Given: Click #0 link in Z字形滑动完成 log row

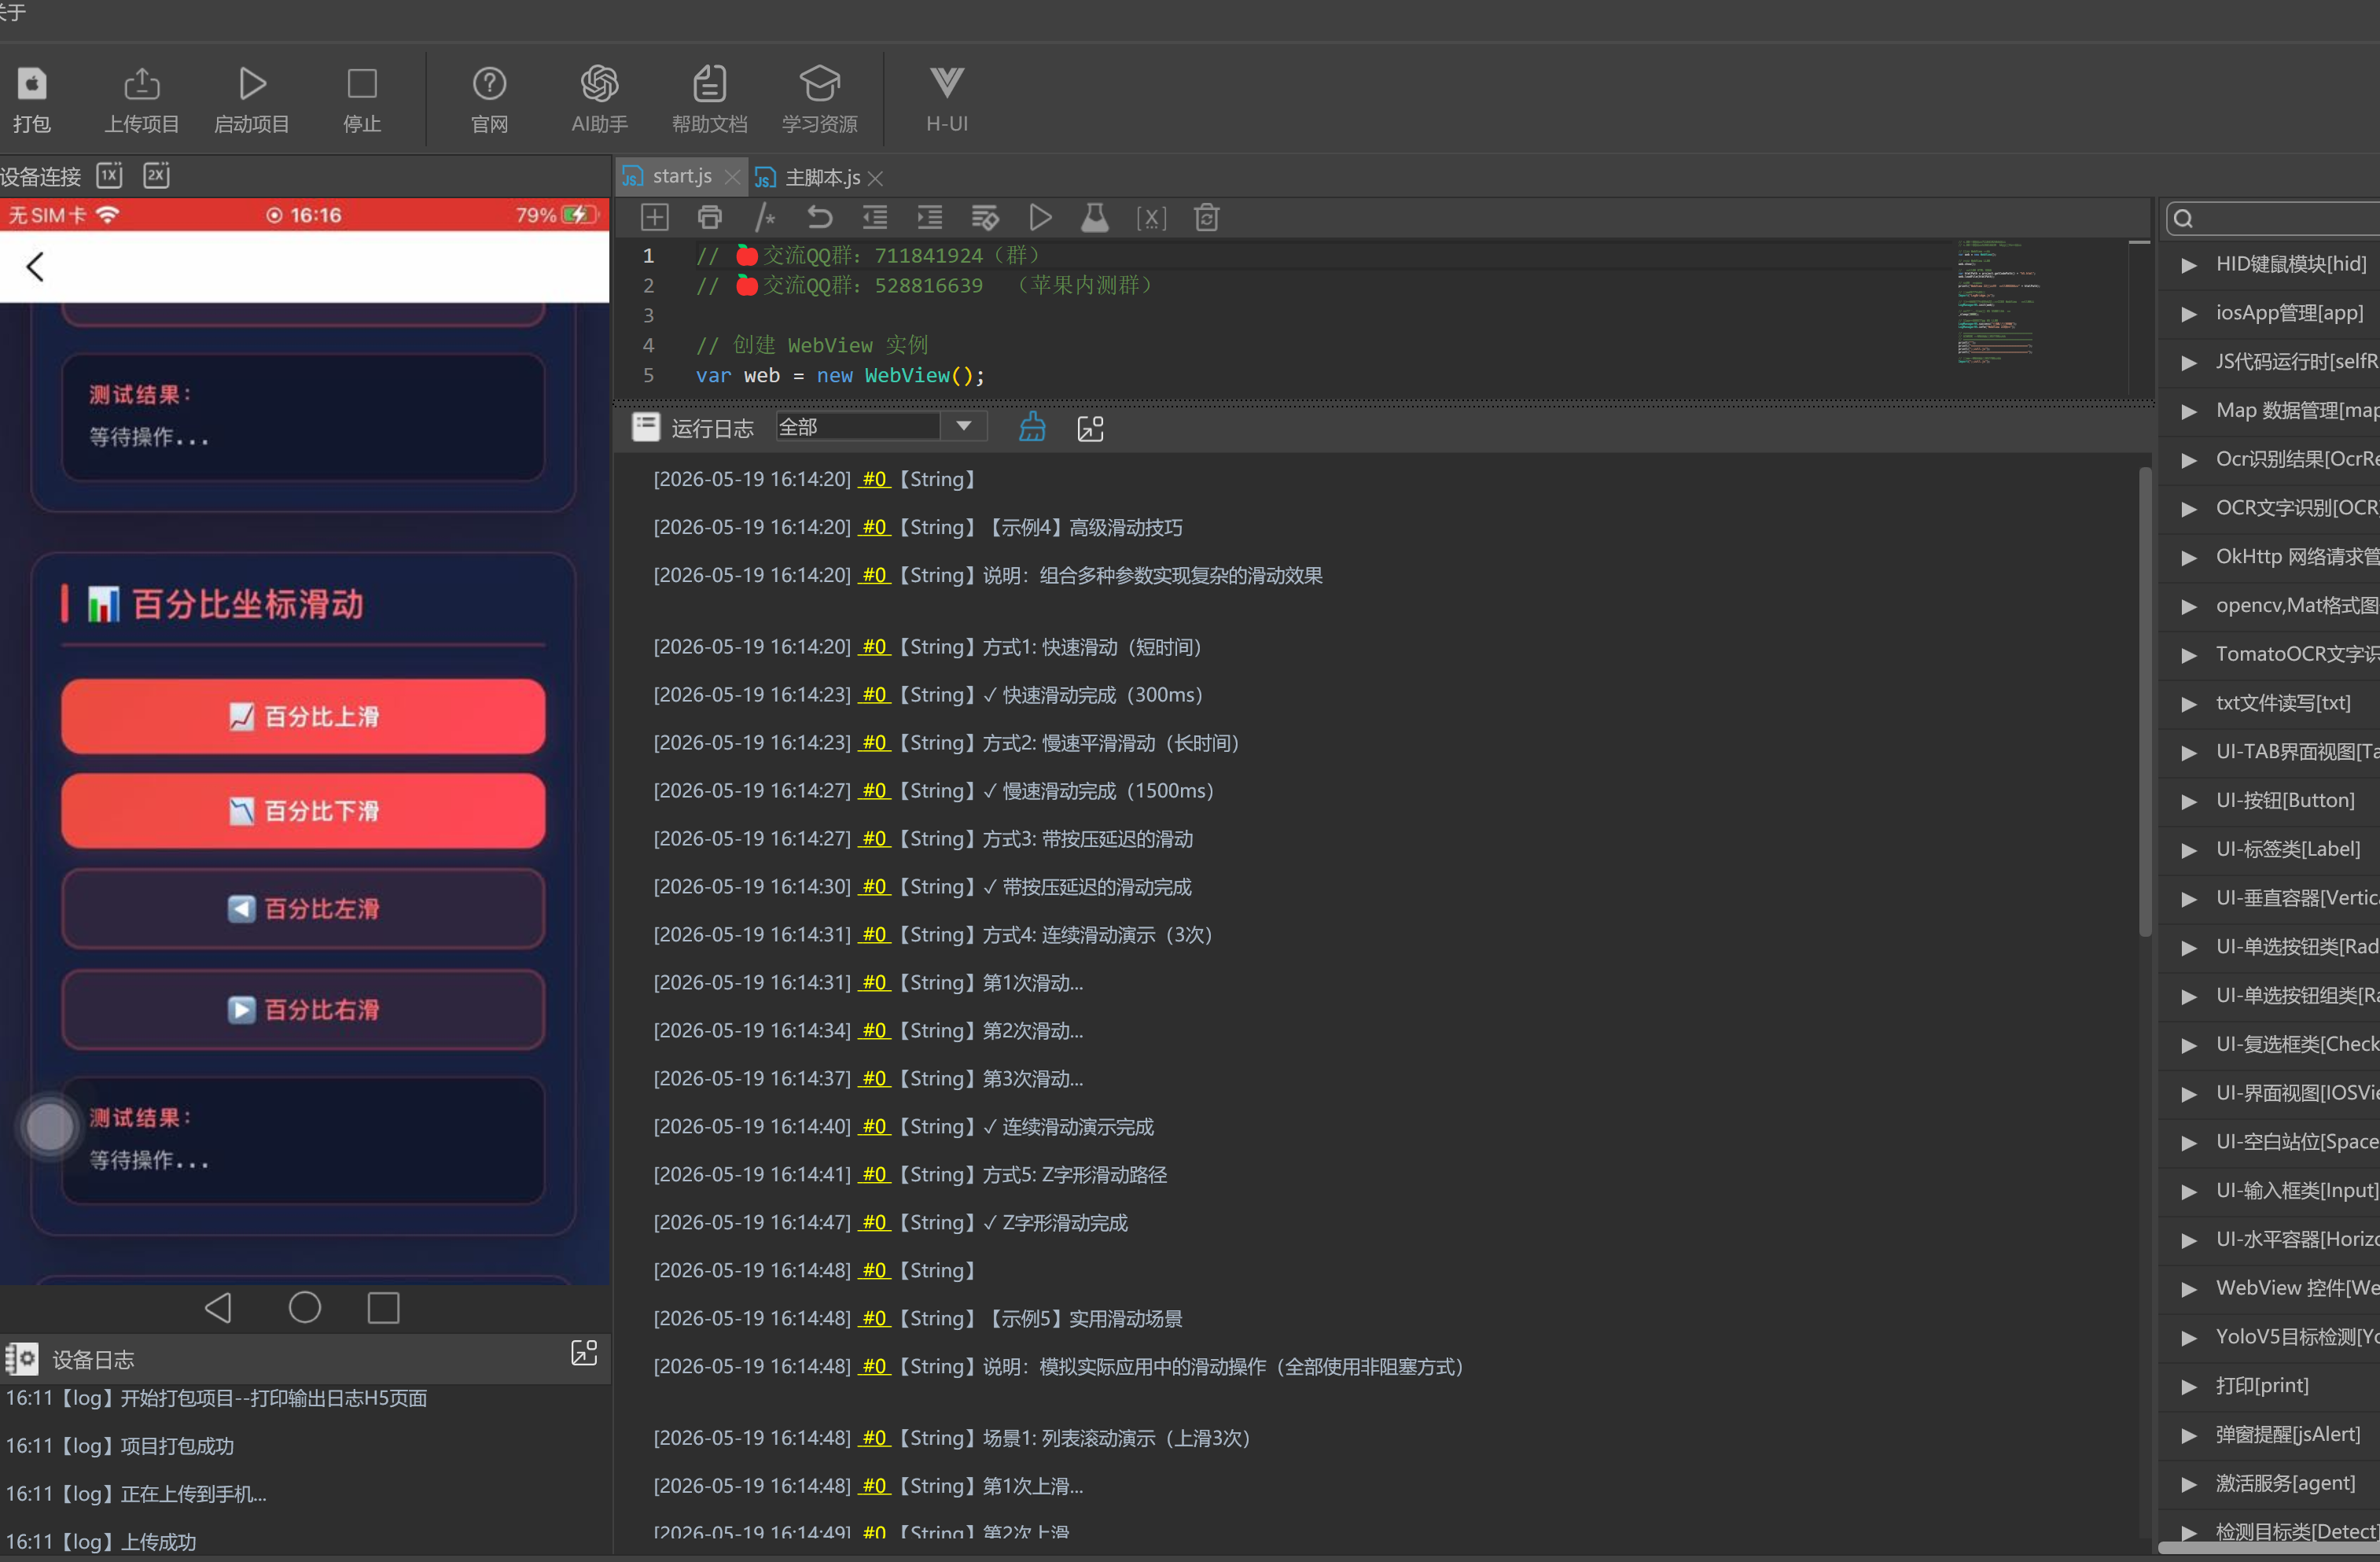Looking at the screenshot, I should [874, 1222].
